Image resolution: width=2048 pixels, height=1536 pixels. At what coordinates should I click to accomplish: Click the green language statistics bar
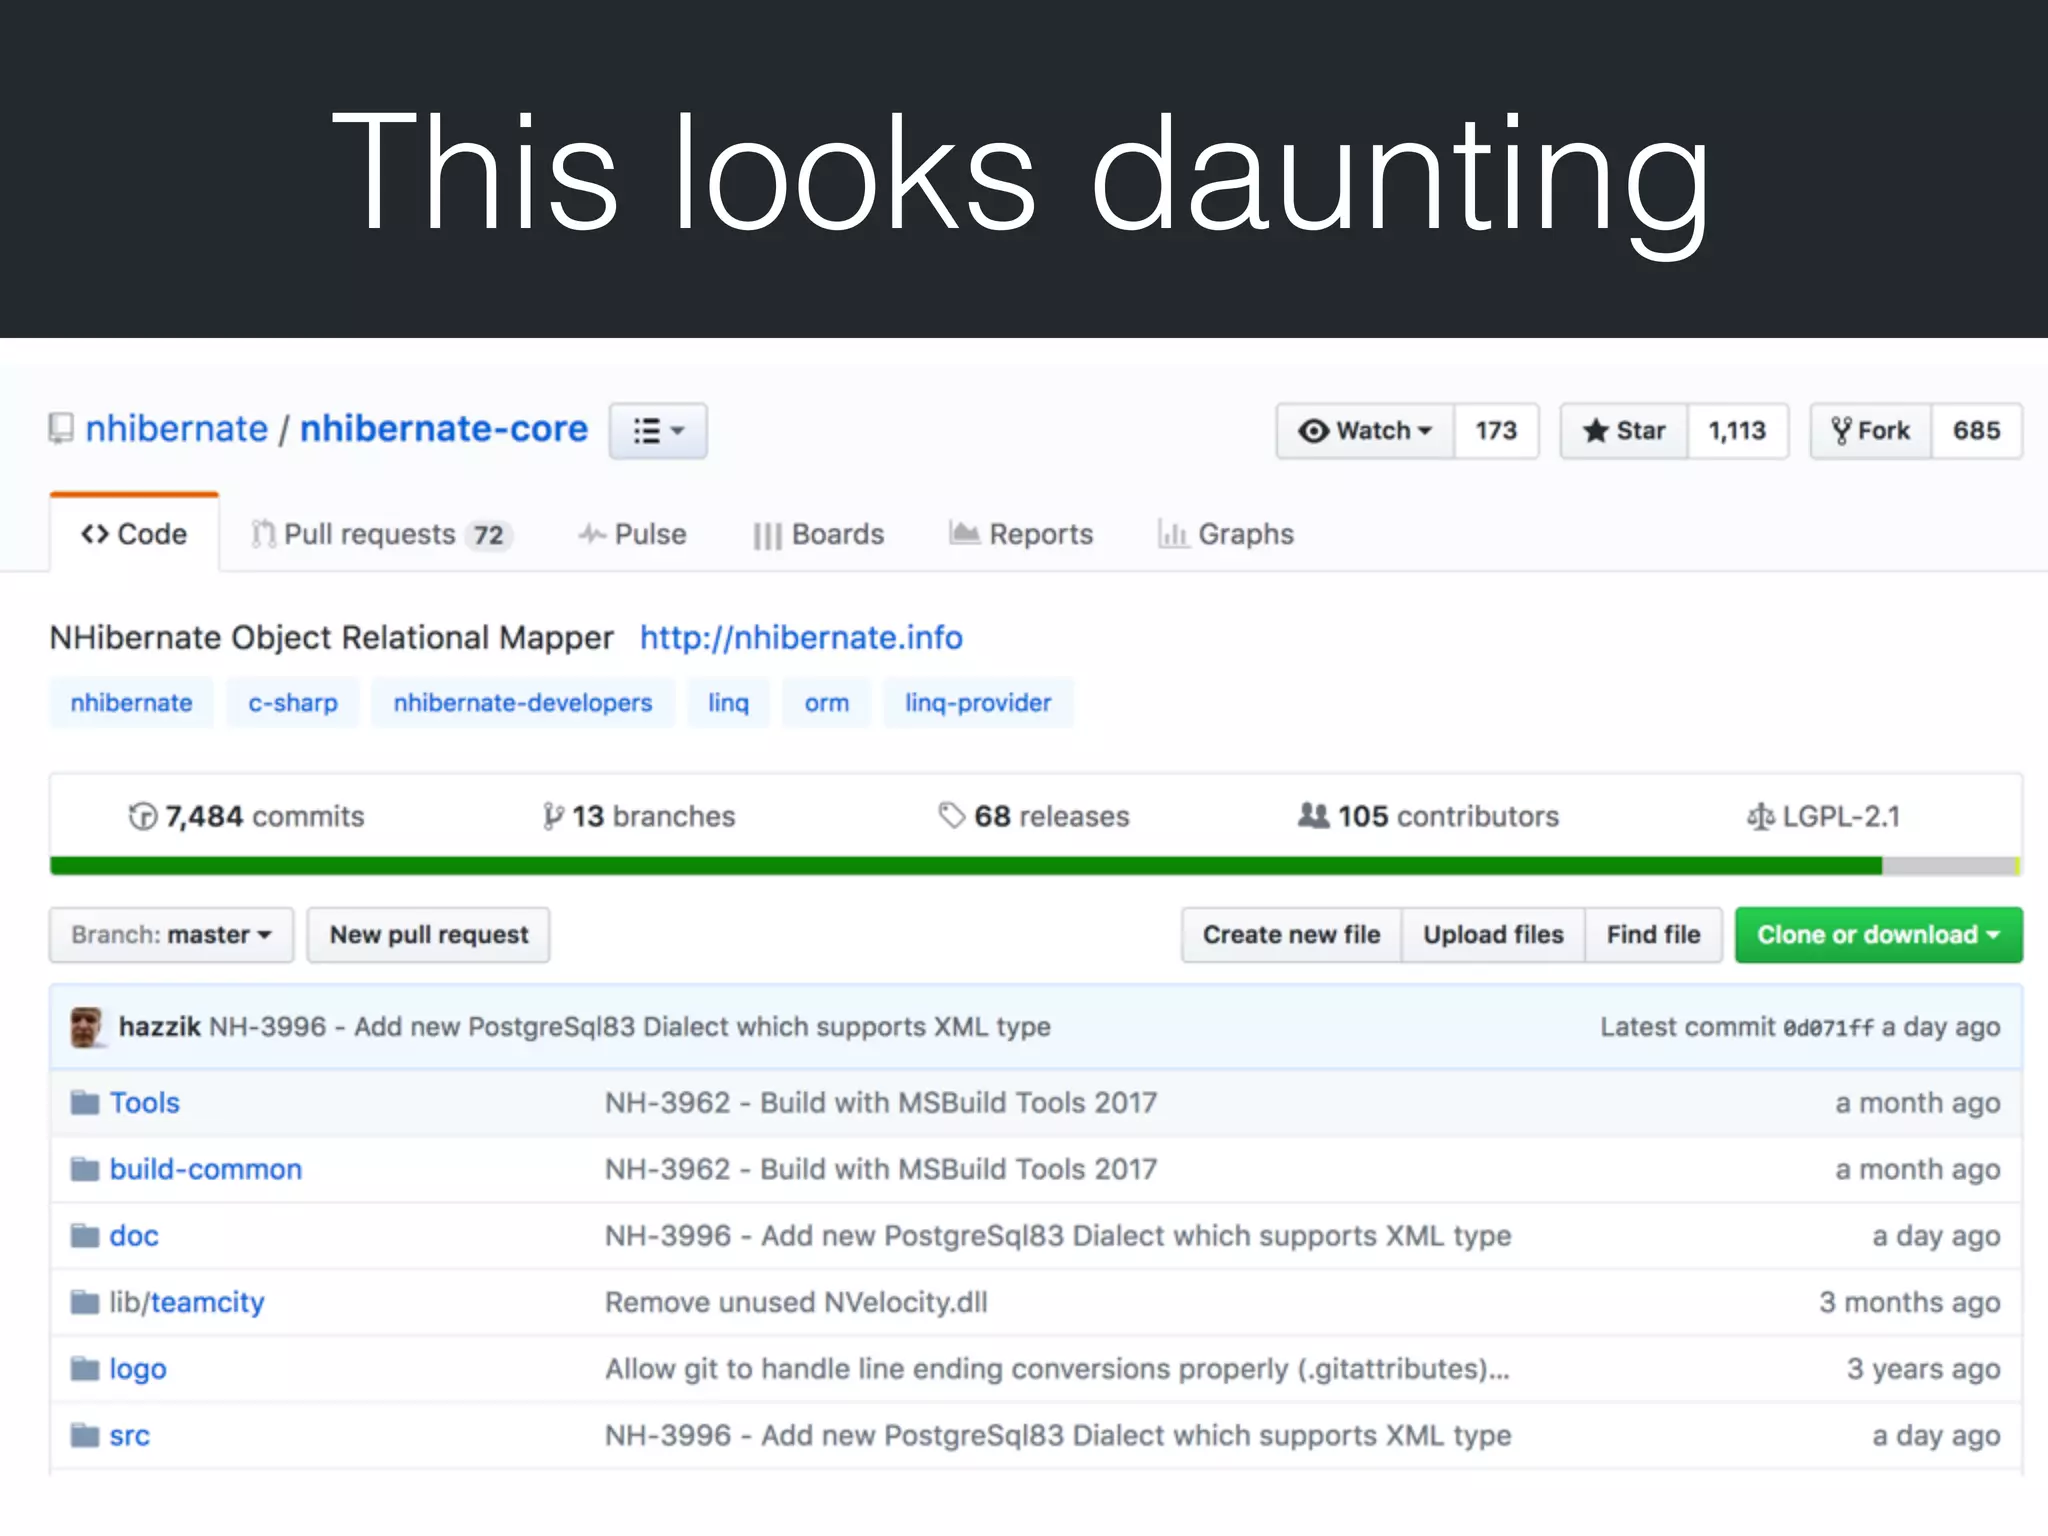pos(965,866)
